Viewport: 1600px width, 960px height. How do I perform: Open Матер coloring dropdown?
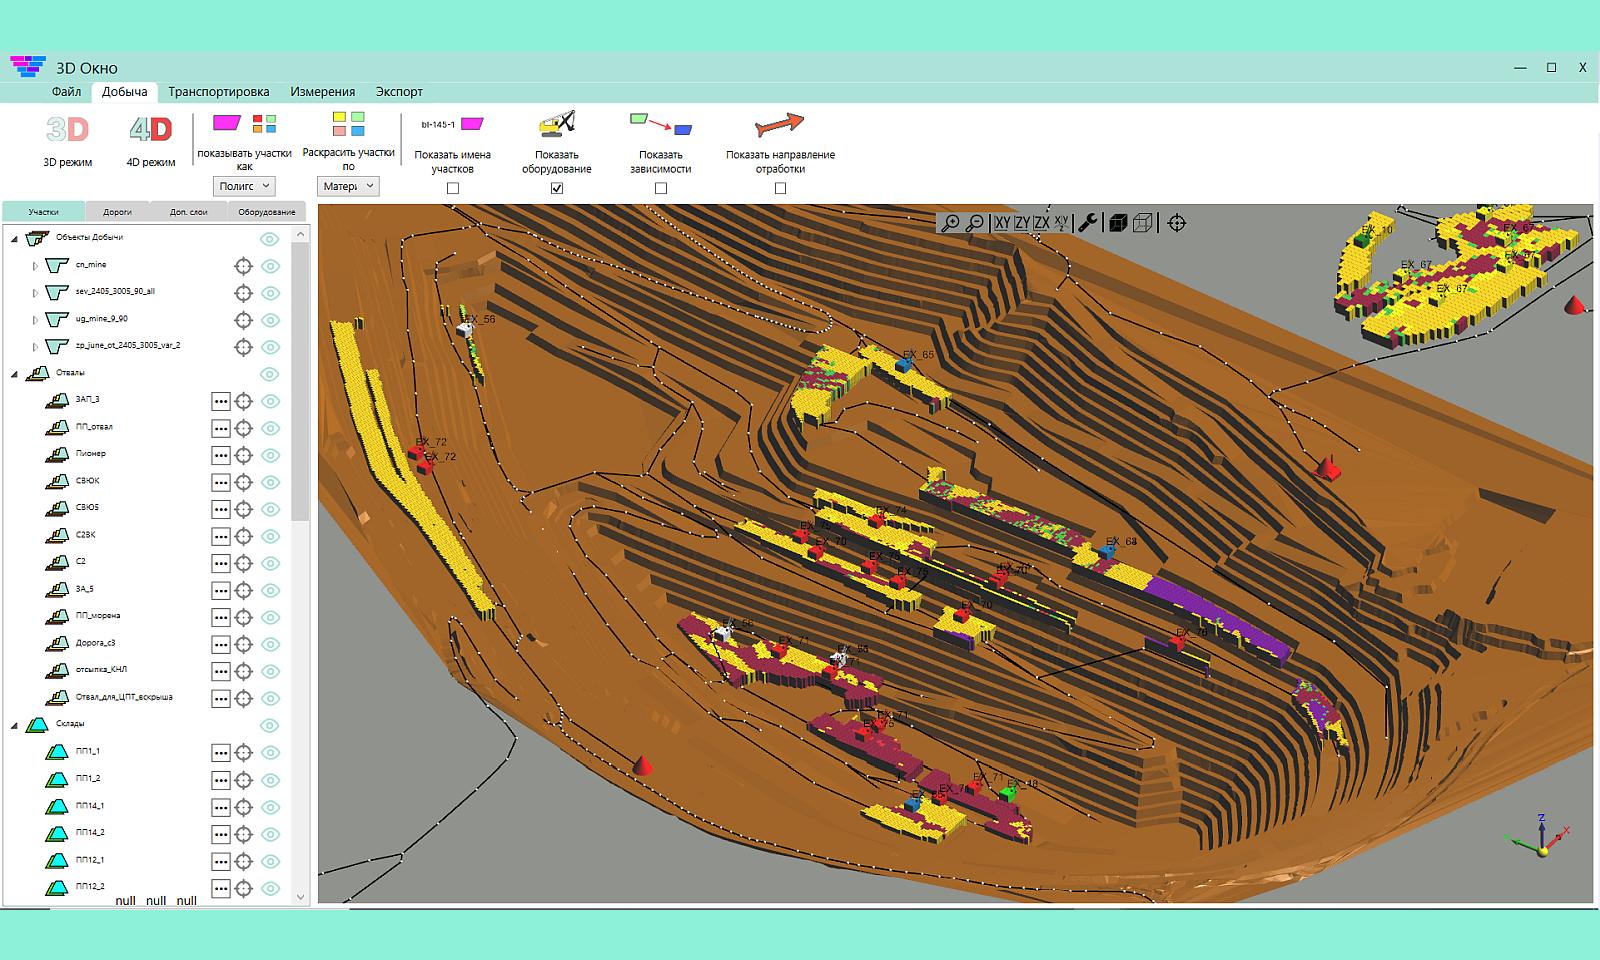pos(348,186)
